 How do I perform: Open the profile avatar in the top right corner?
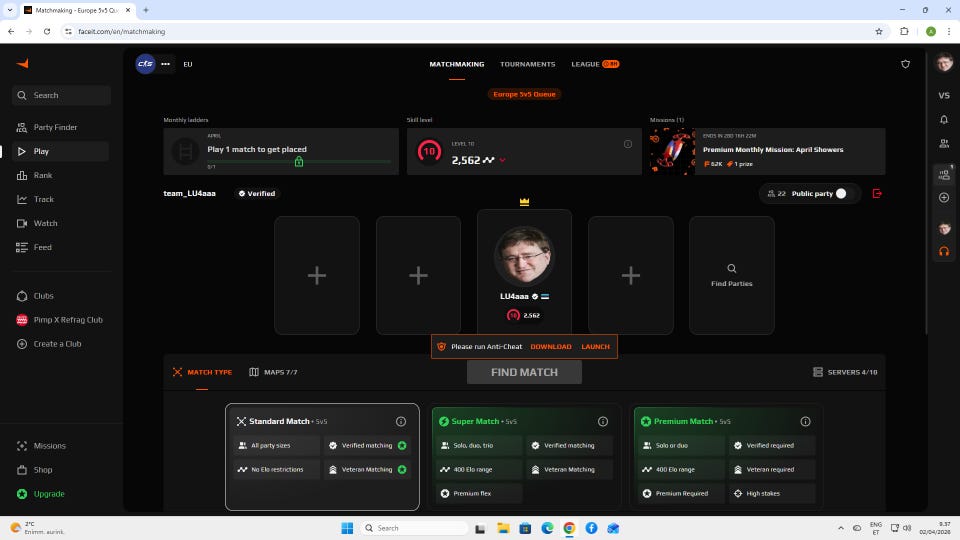[x=944, y=62]
